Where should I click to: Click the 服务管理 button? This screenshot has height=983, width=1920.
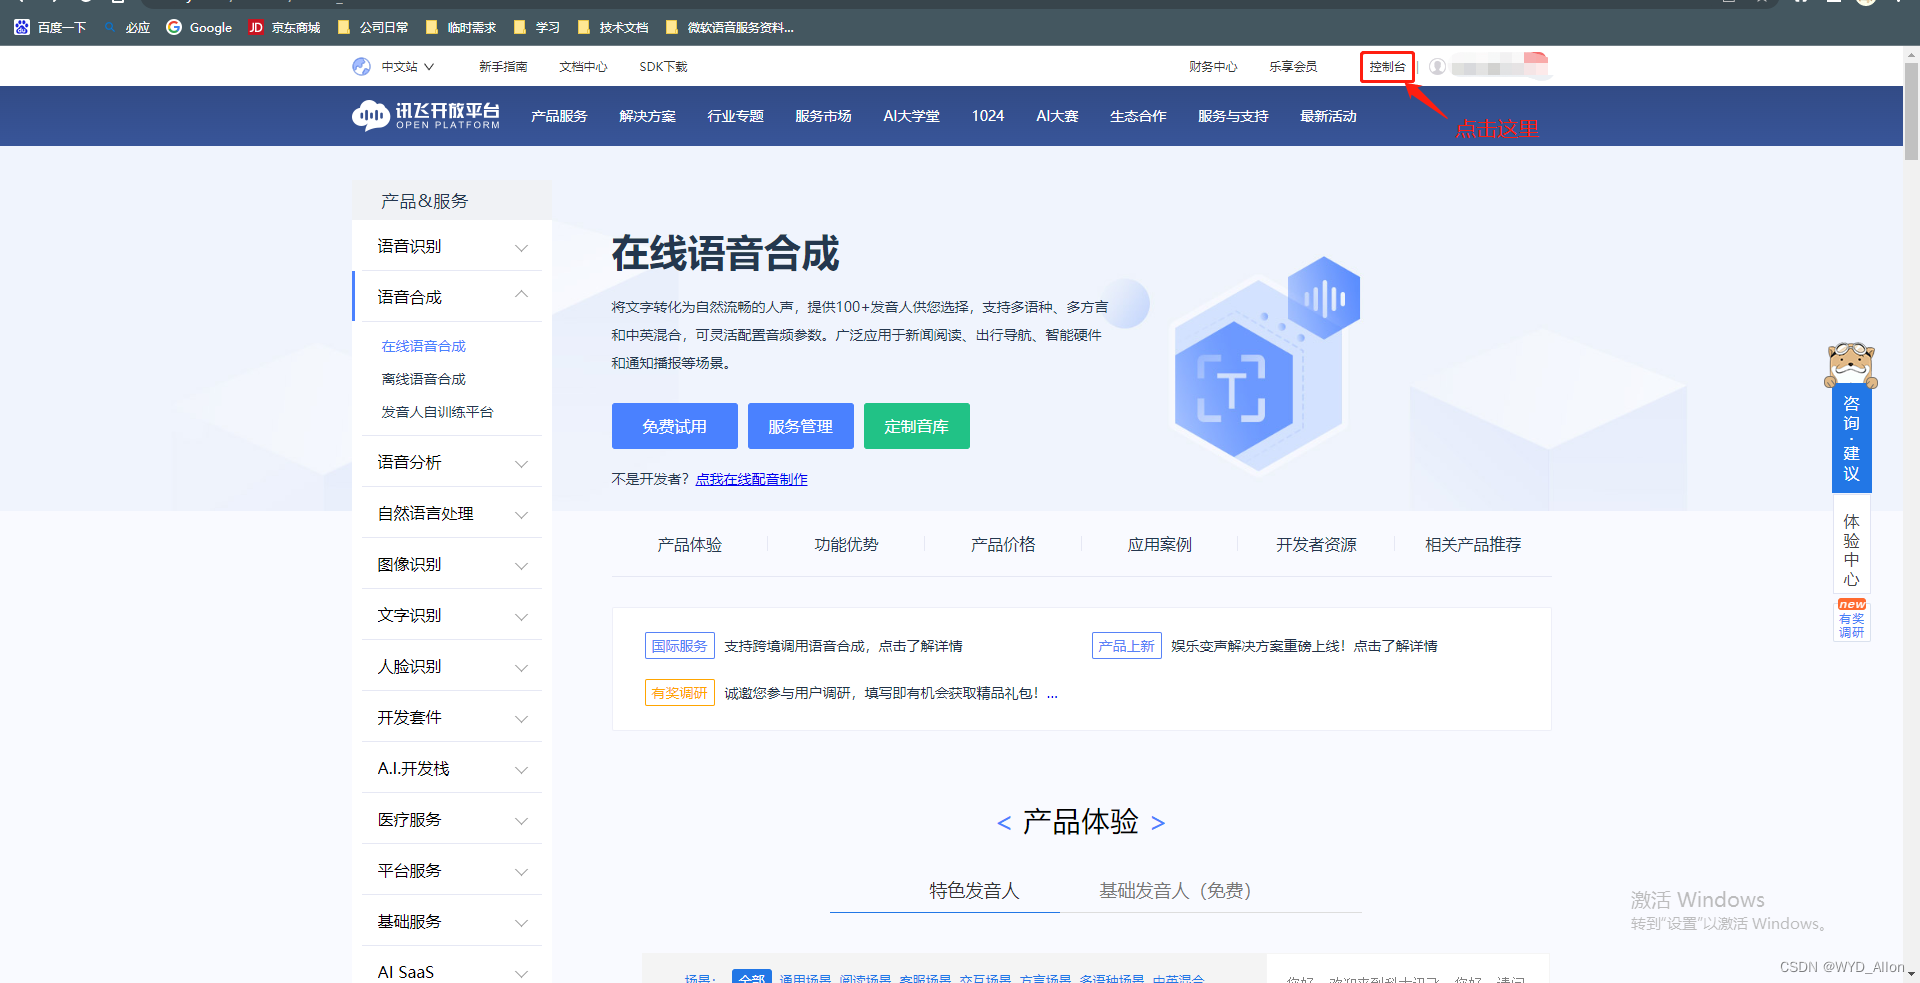(800, 426)
